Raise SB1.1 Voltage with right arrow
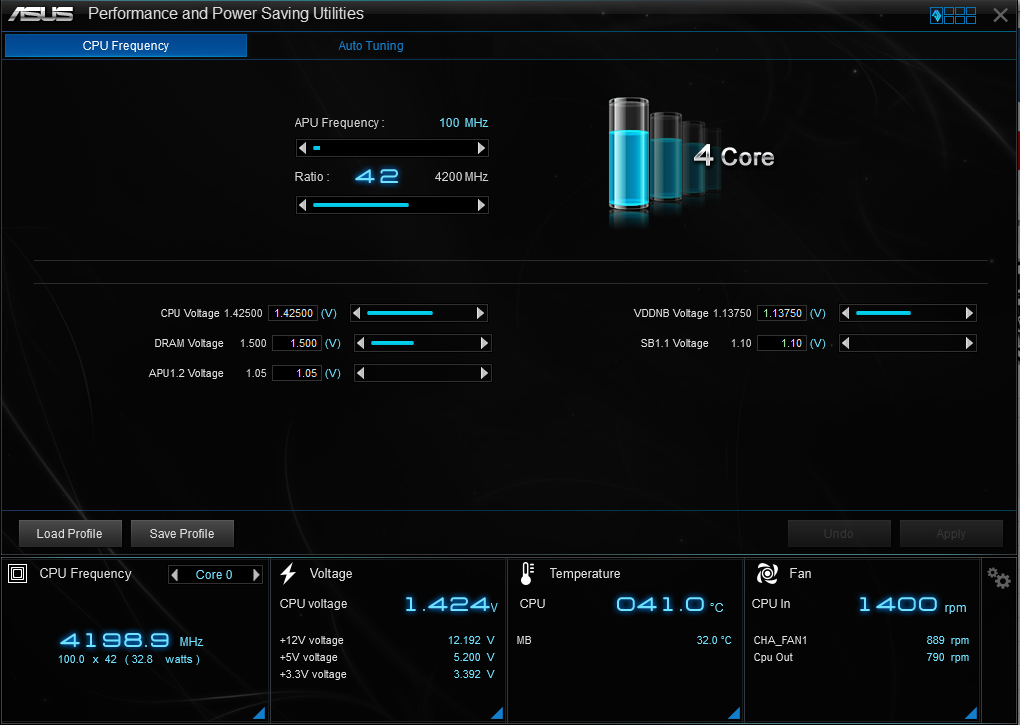The image size is (1020, 725). click(x=969, y=343)
